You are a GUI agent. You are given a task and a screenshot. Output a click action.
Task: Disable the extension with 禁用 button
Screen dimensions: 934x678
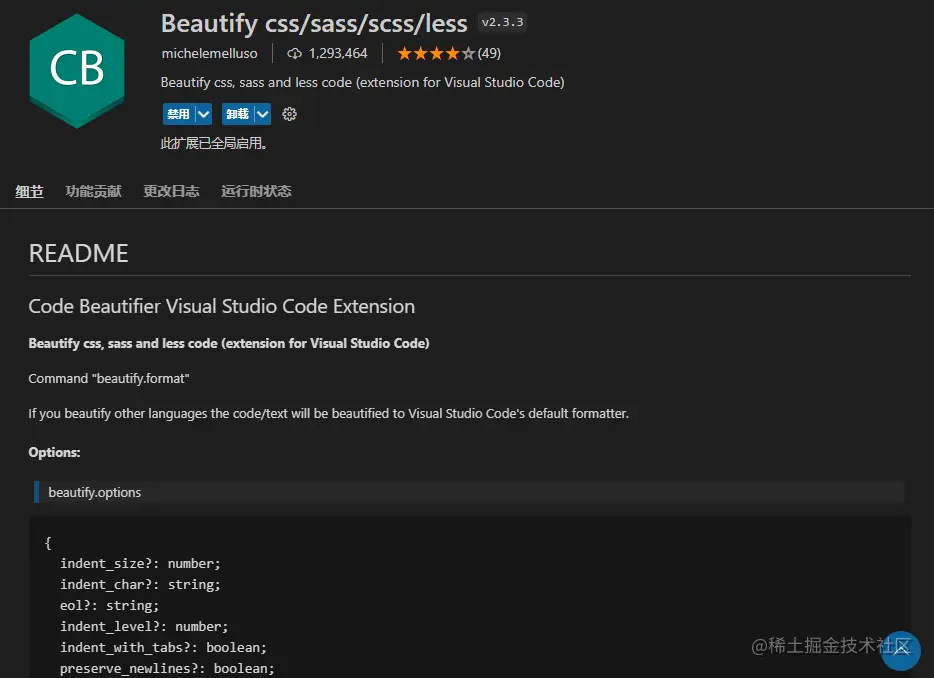(177, 114)
